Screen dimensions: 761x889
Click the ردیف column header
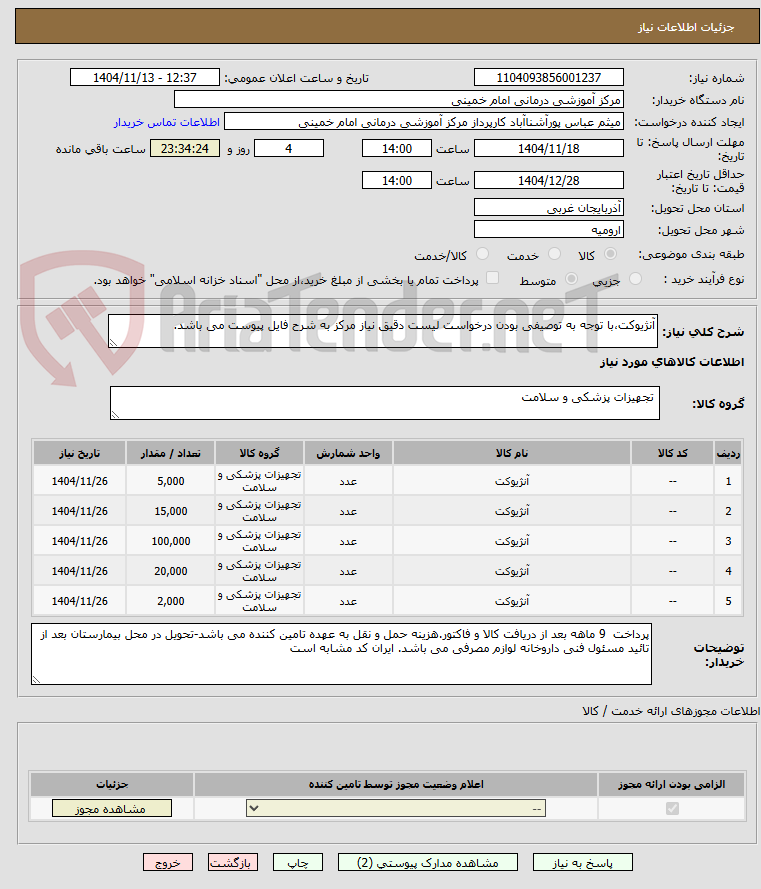point(728,453)
